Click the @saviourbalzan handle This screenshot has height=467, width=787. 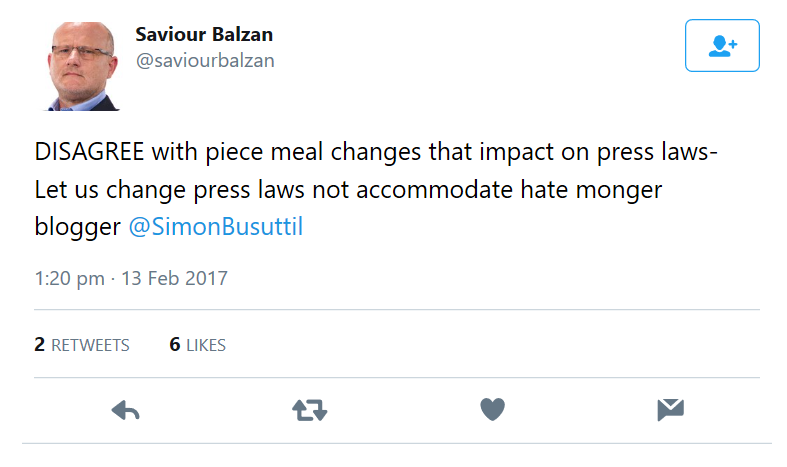click(205, 61)
